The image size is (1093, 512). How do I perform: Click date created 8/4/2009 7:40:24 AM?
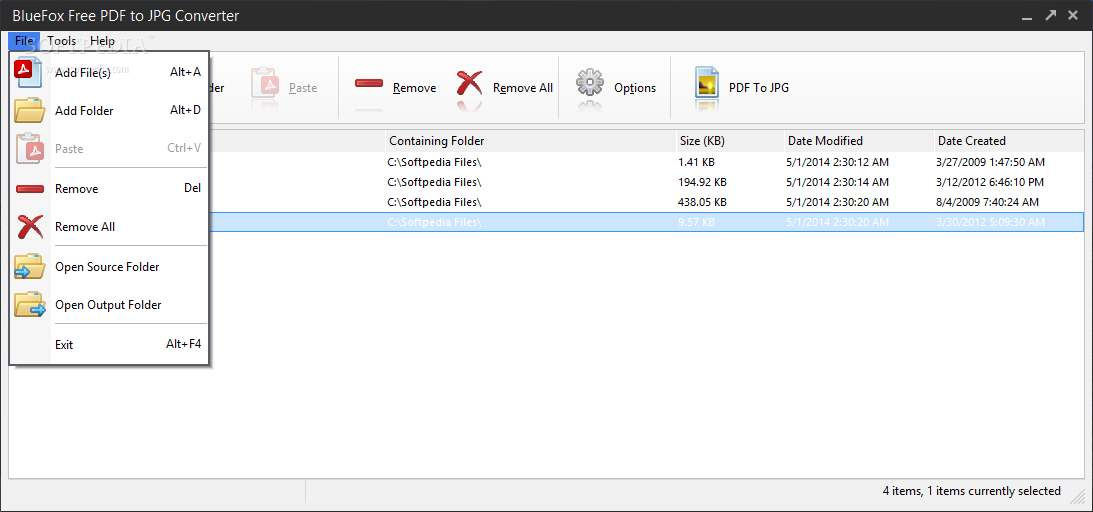(x=988, y=202)
